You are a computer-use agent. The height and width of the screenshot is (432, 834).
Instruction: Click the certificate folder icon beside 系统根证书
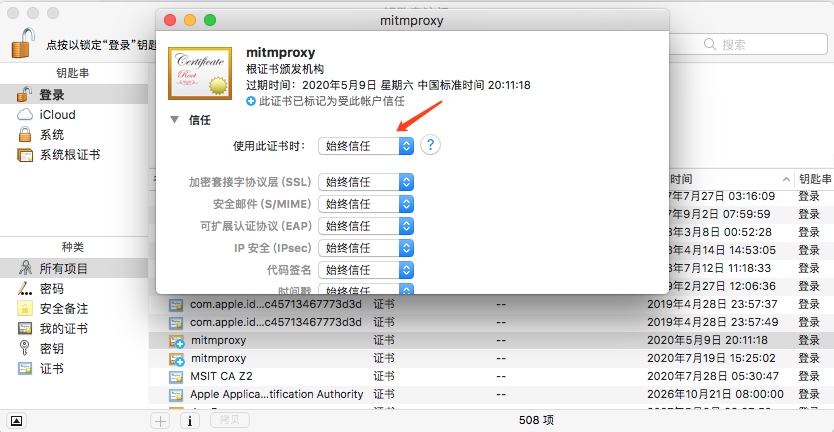[24, 155]
